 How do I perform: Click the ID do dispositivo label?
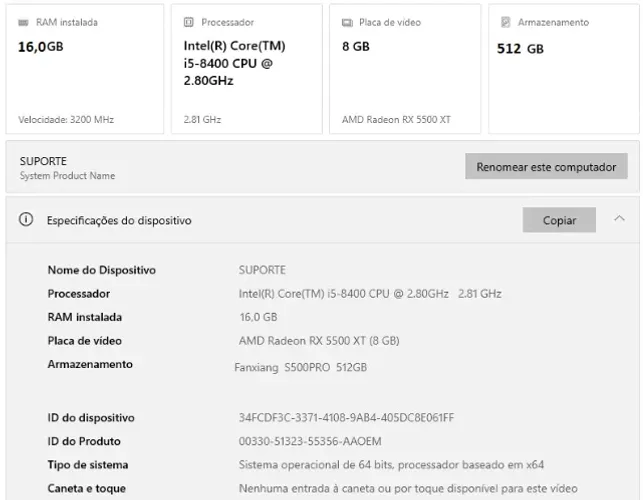click(x=91, y=418)
